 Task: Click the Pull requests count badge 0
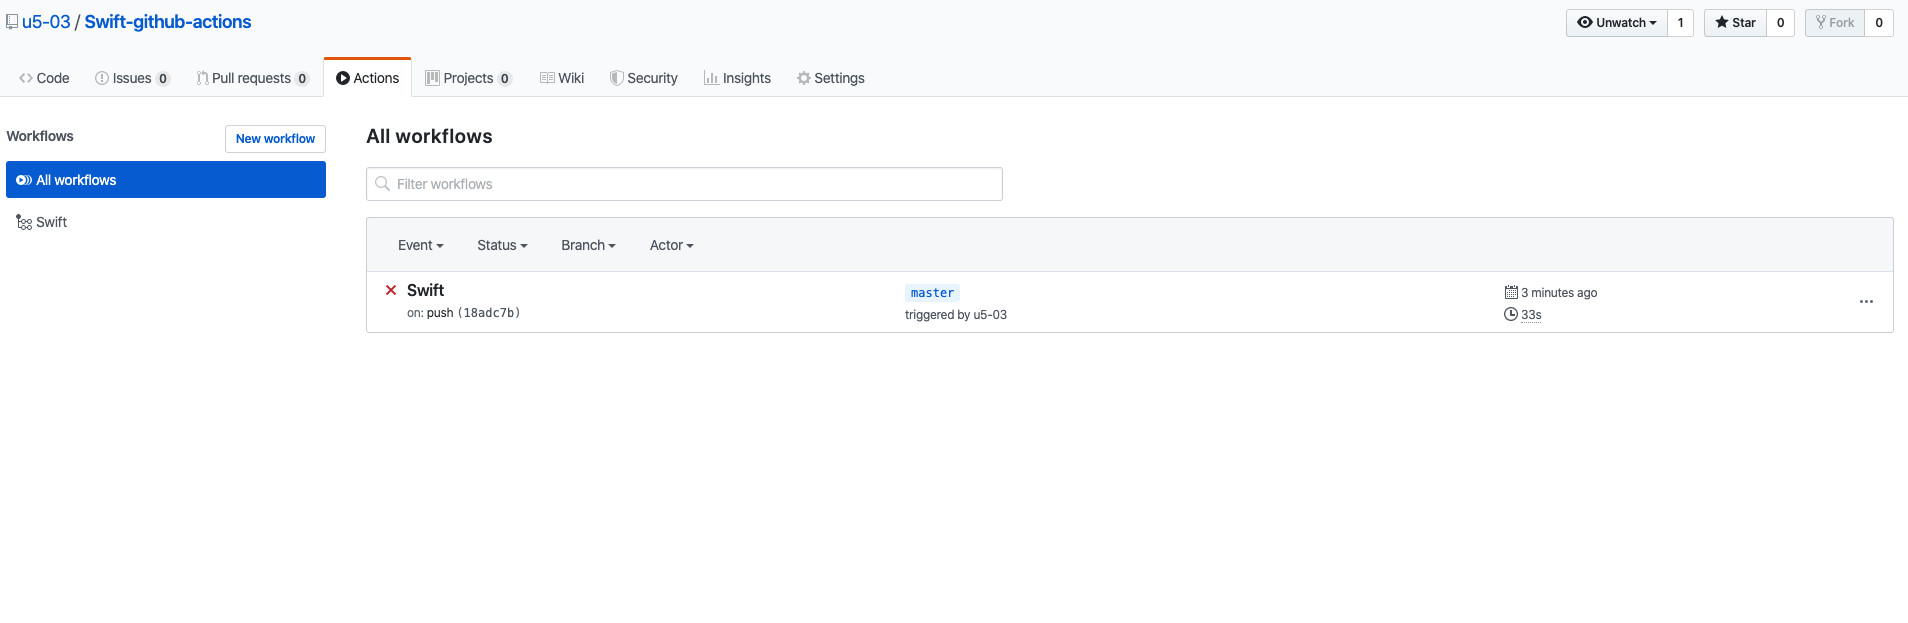pyautogui.click(x=302, y=79)
